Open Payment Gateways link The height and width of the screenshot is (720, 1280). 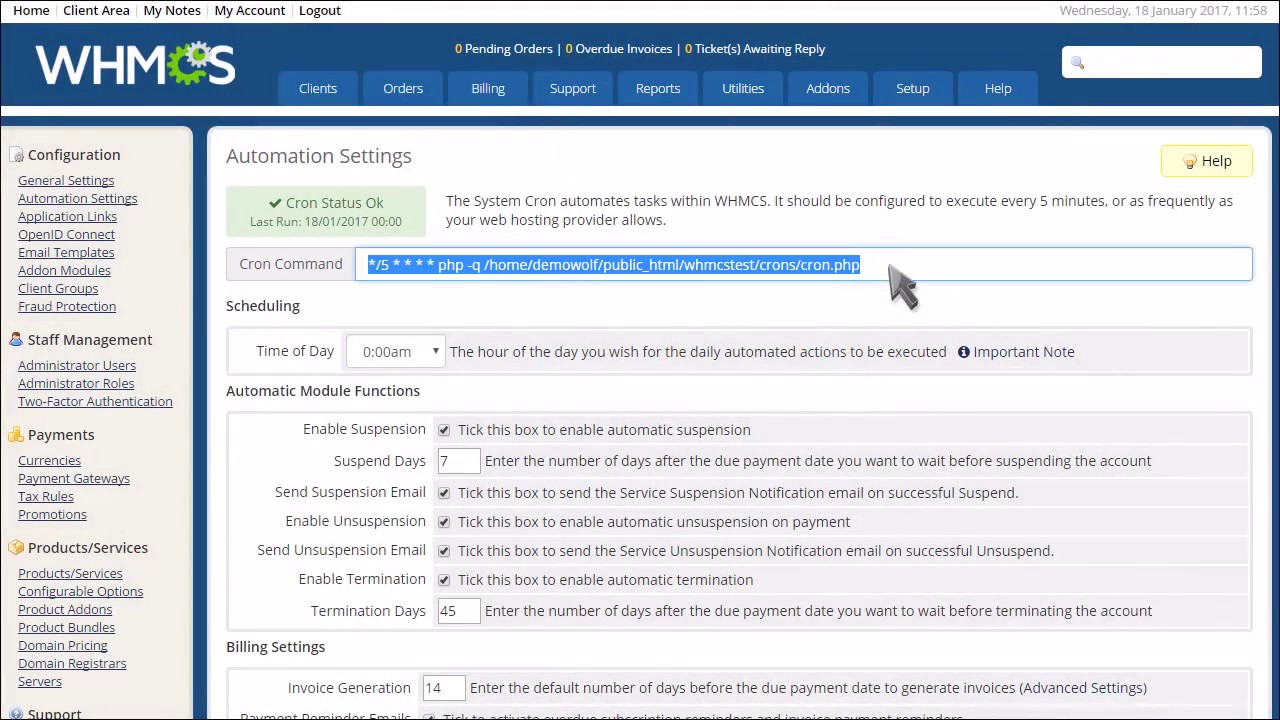coord(74,479)
